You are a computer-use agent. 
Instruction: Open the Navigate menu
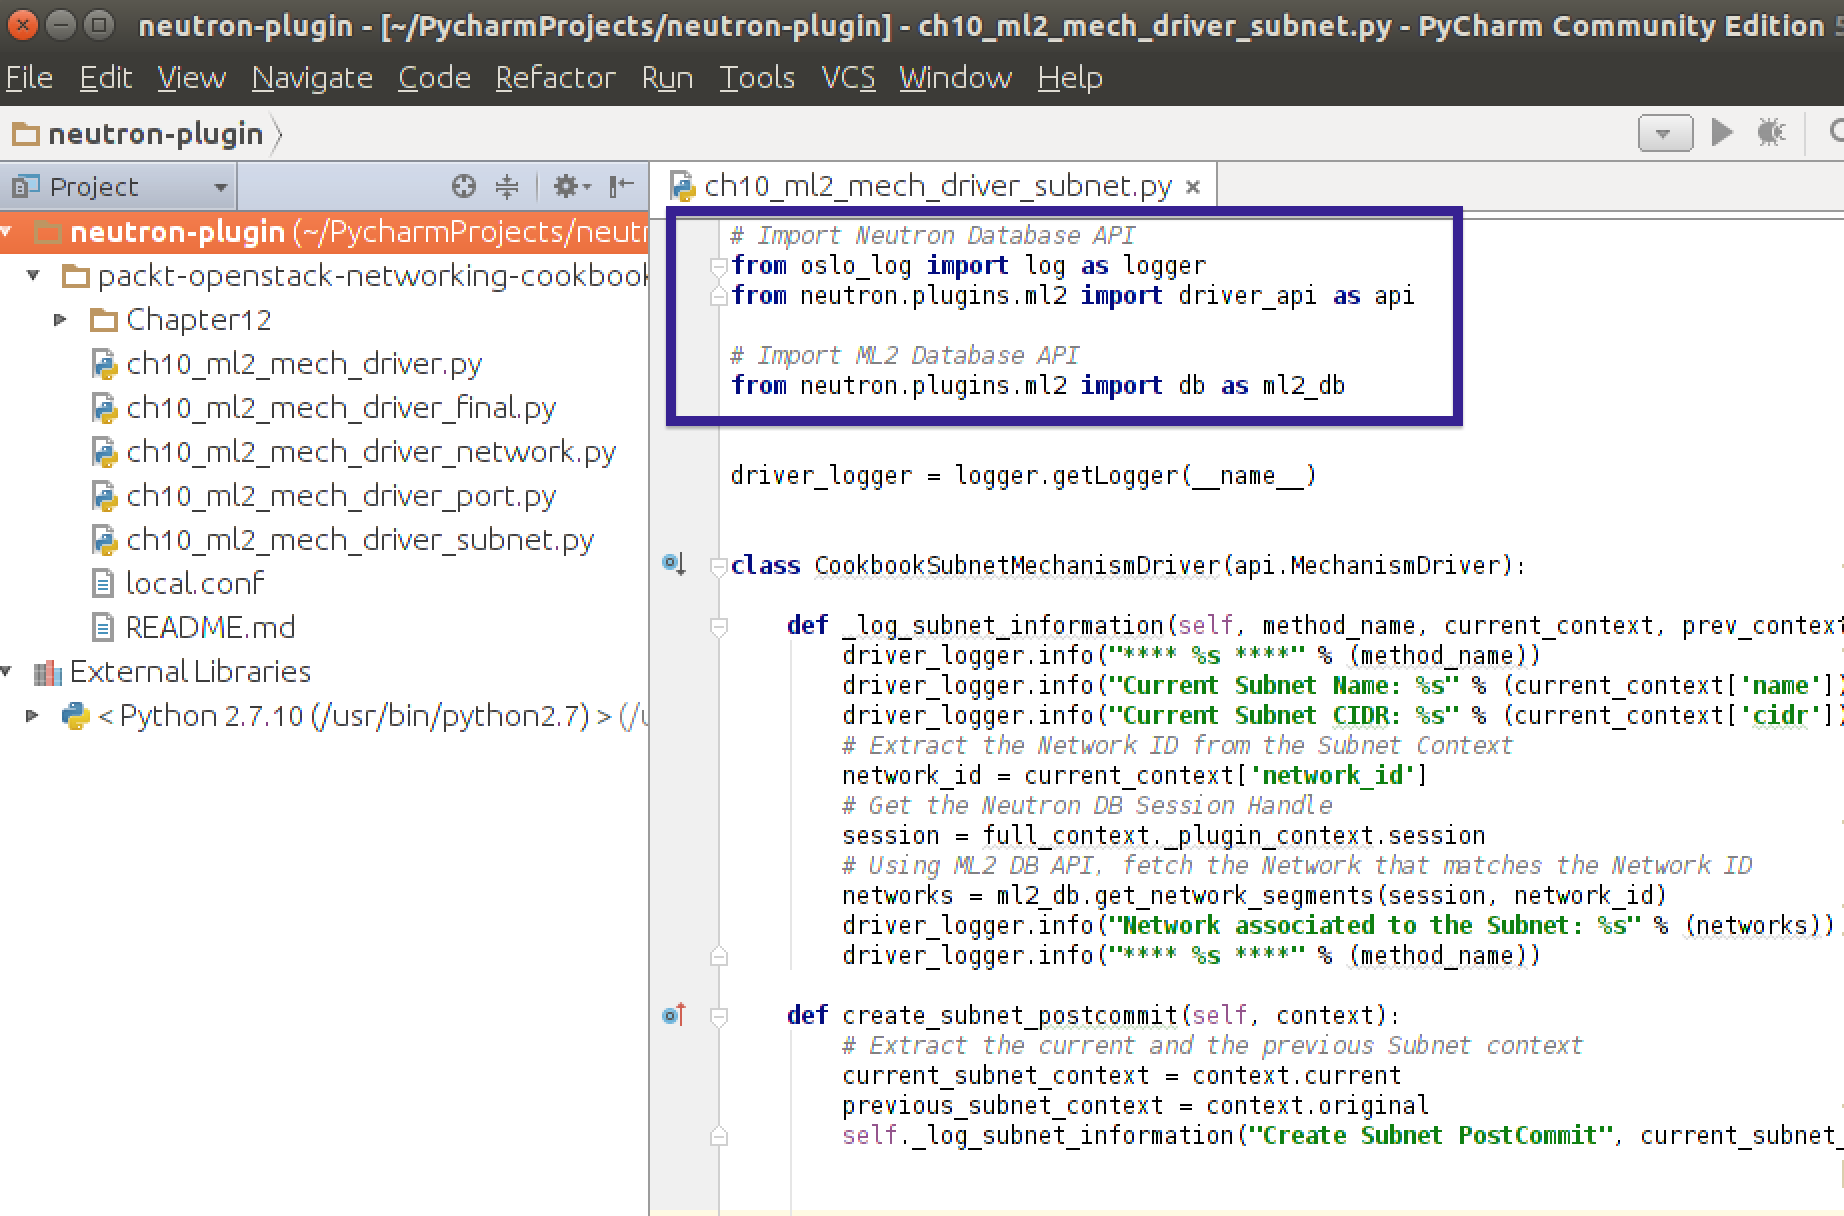312,77
